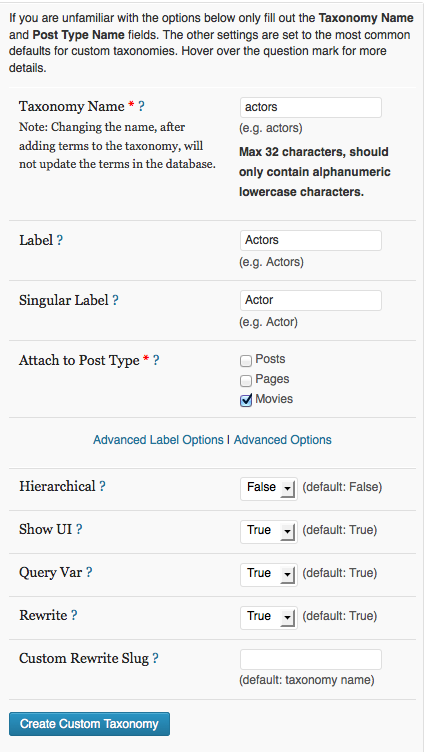
Task: Open the Advanced Options link
Action: [x=283, y=440]
